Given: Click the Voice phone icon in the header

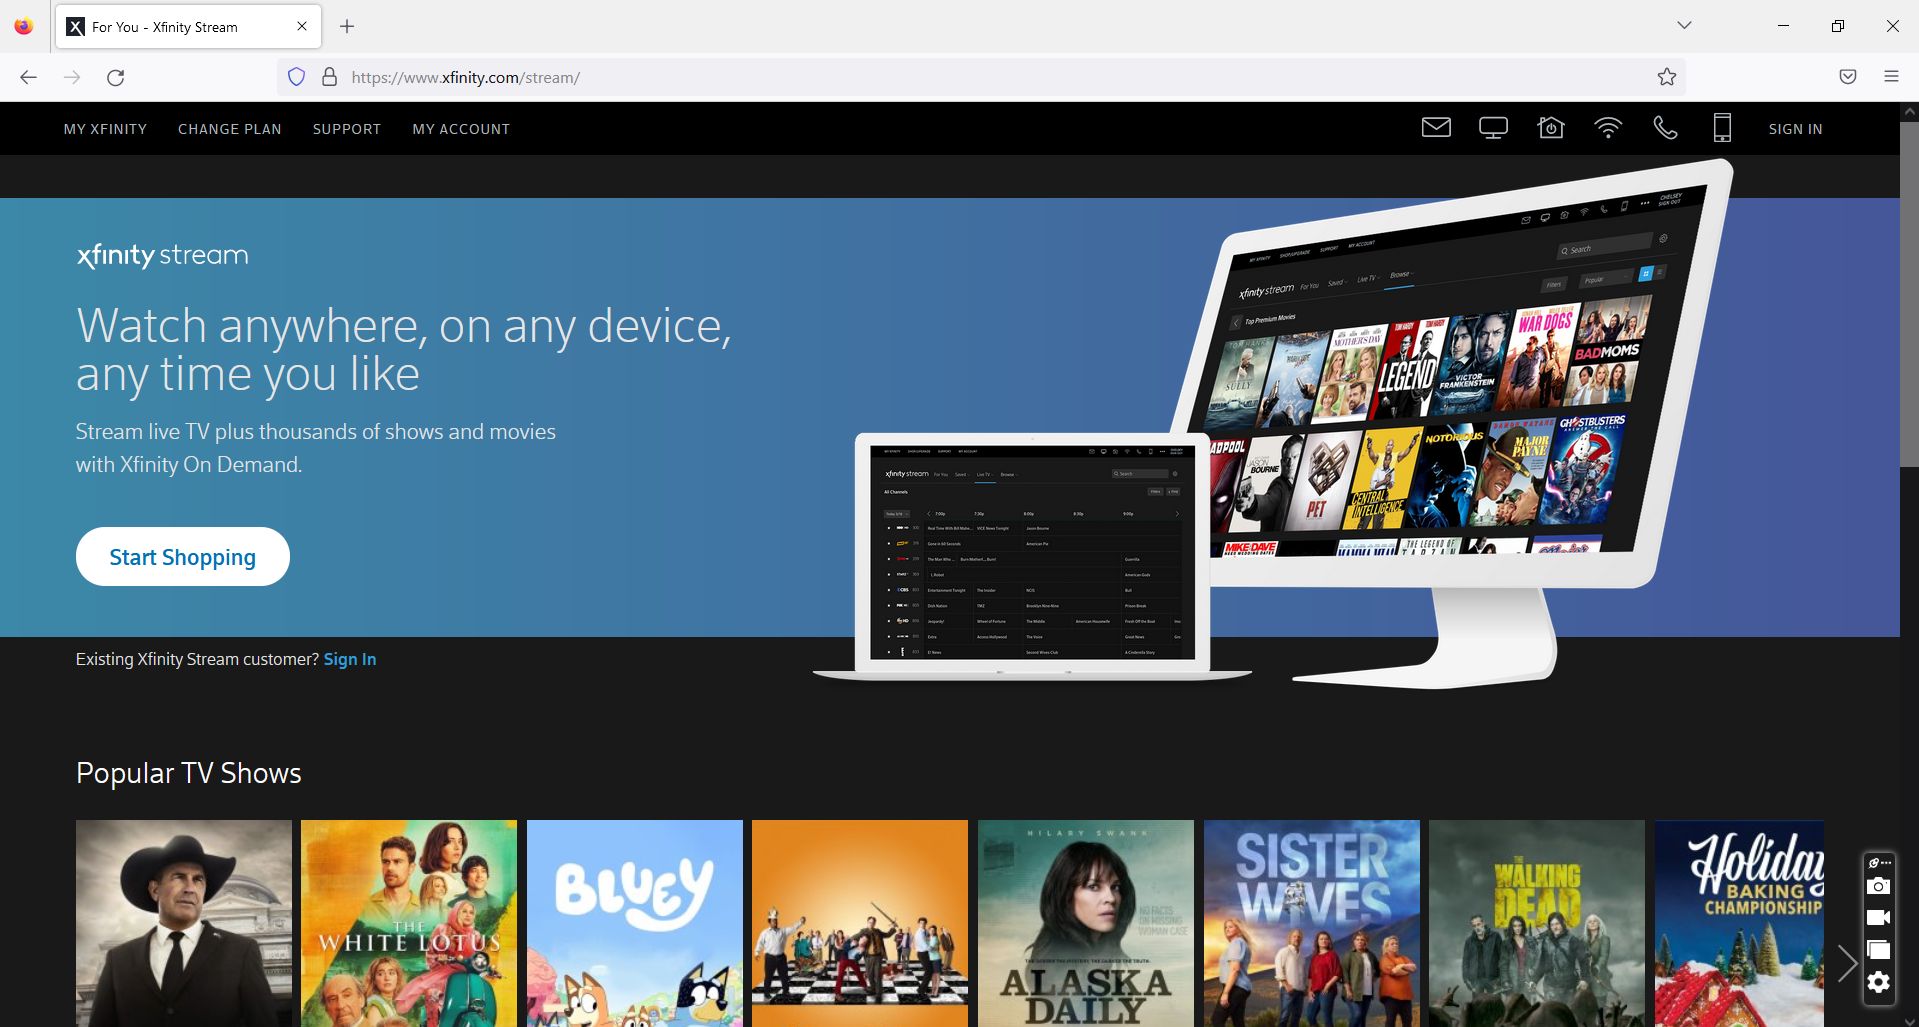Looking at the screenshot, I should (x=1665, y=127).
